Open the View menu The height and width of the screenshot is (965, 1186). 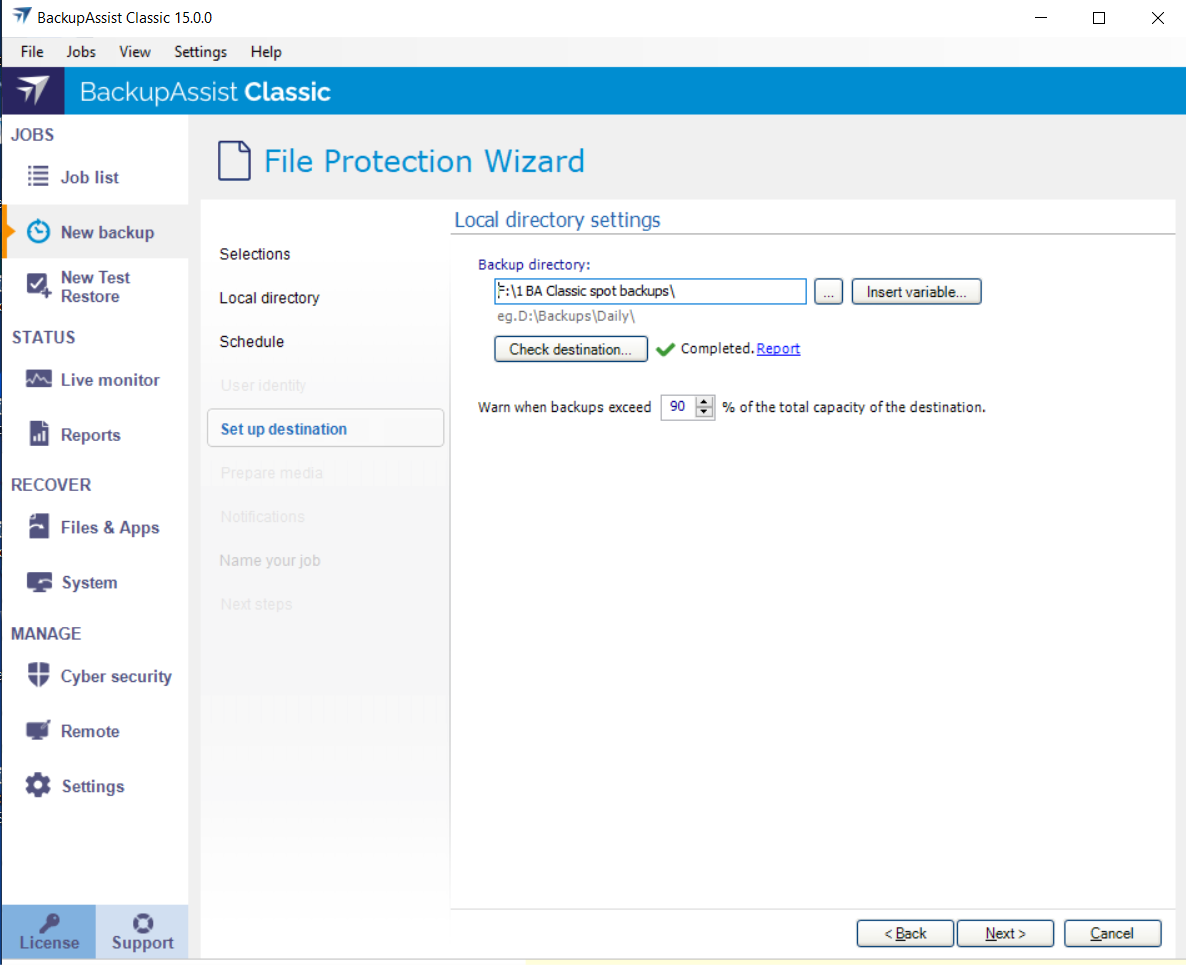135,52
